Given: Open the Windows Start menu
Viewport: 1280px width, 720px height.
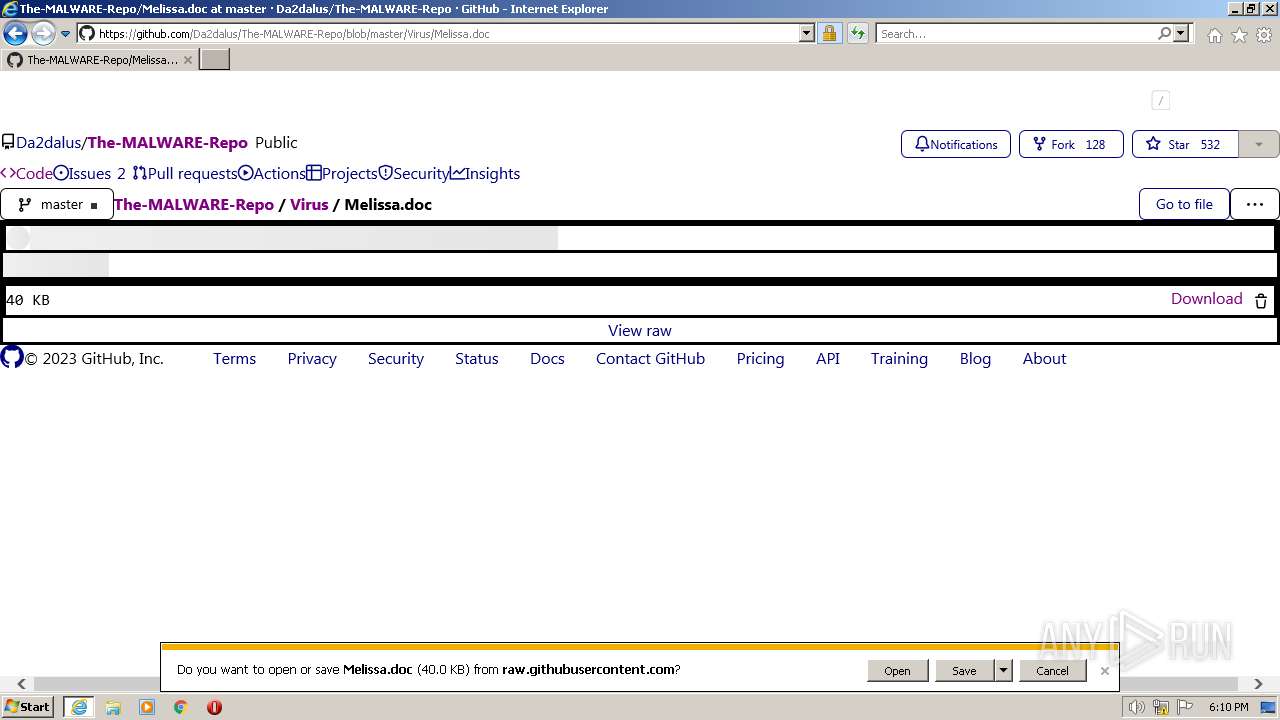Looking at the screenshot, I should 28,707.
